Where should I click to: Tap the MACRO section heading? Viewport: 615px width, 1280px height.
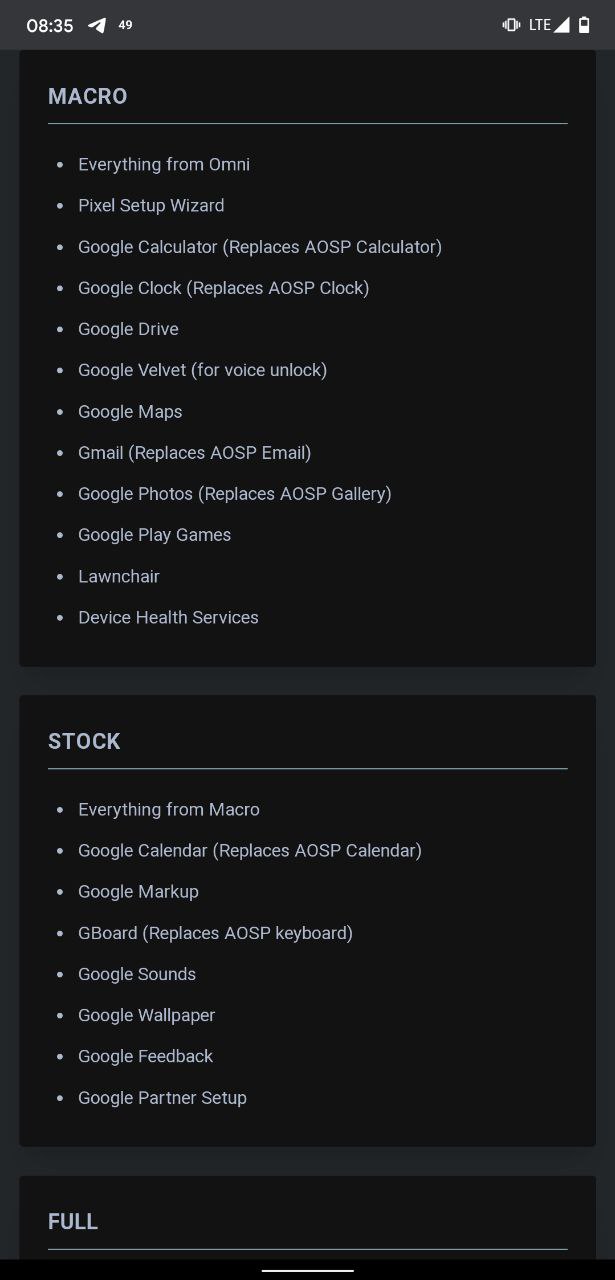point(88,97)
